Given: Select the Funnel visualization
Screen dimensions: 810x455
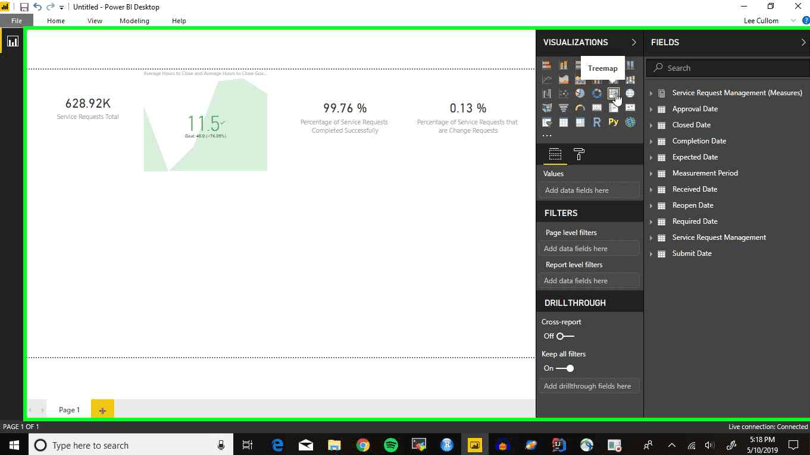Looking at the screenshot, I should pyautogui.click(x=563, y=108).
